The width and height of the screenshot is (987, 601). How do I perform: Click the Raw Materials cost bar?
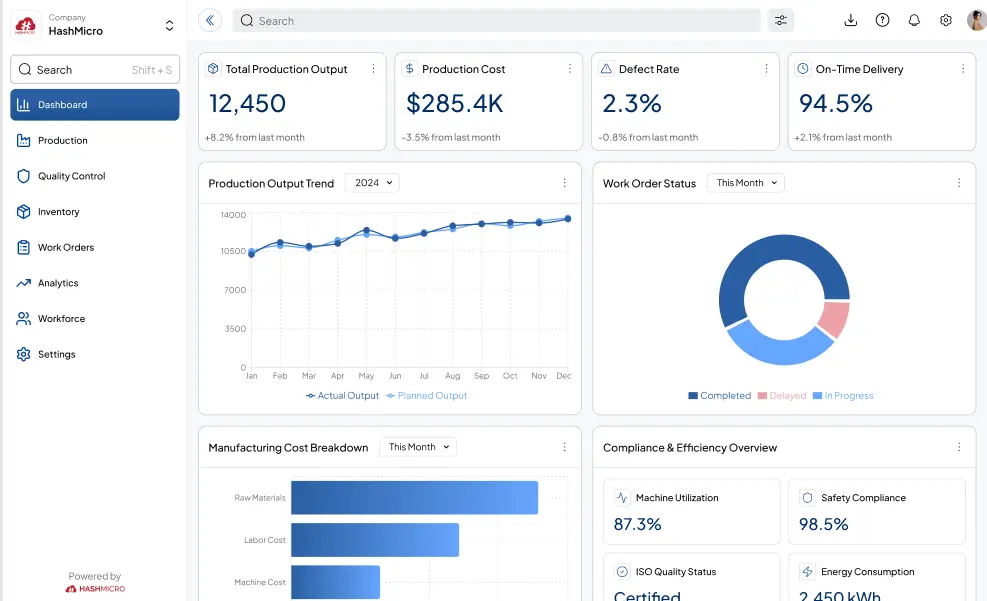[x=414, y=498]
